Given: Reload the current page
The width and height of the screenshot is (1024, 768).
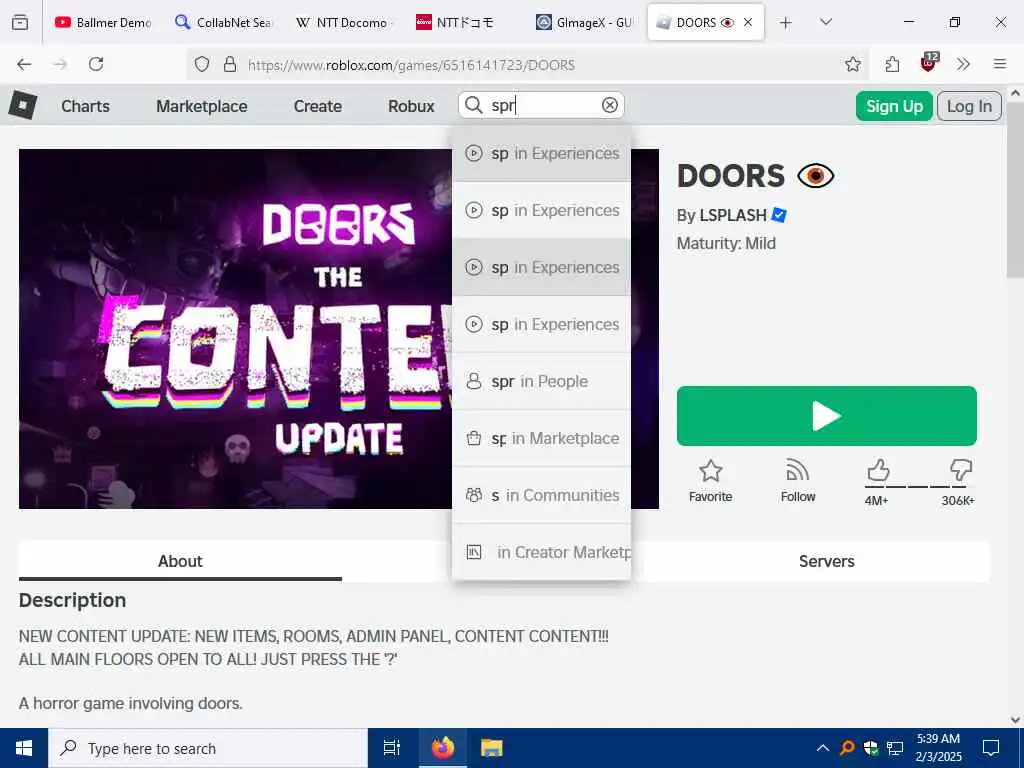Looking at the screenshot, I should point(96,64).
